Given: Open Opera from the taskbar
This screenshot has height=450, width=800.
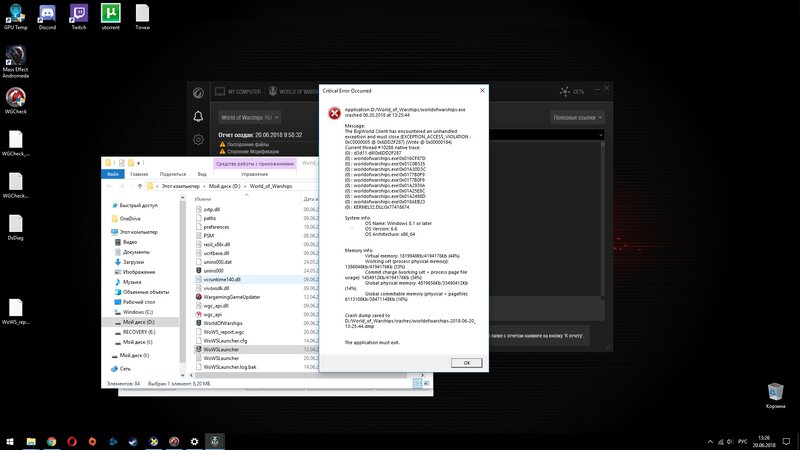Looking at the screenshot, I should click(72, 441).
